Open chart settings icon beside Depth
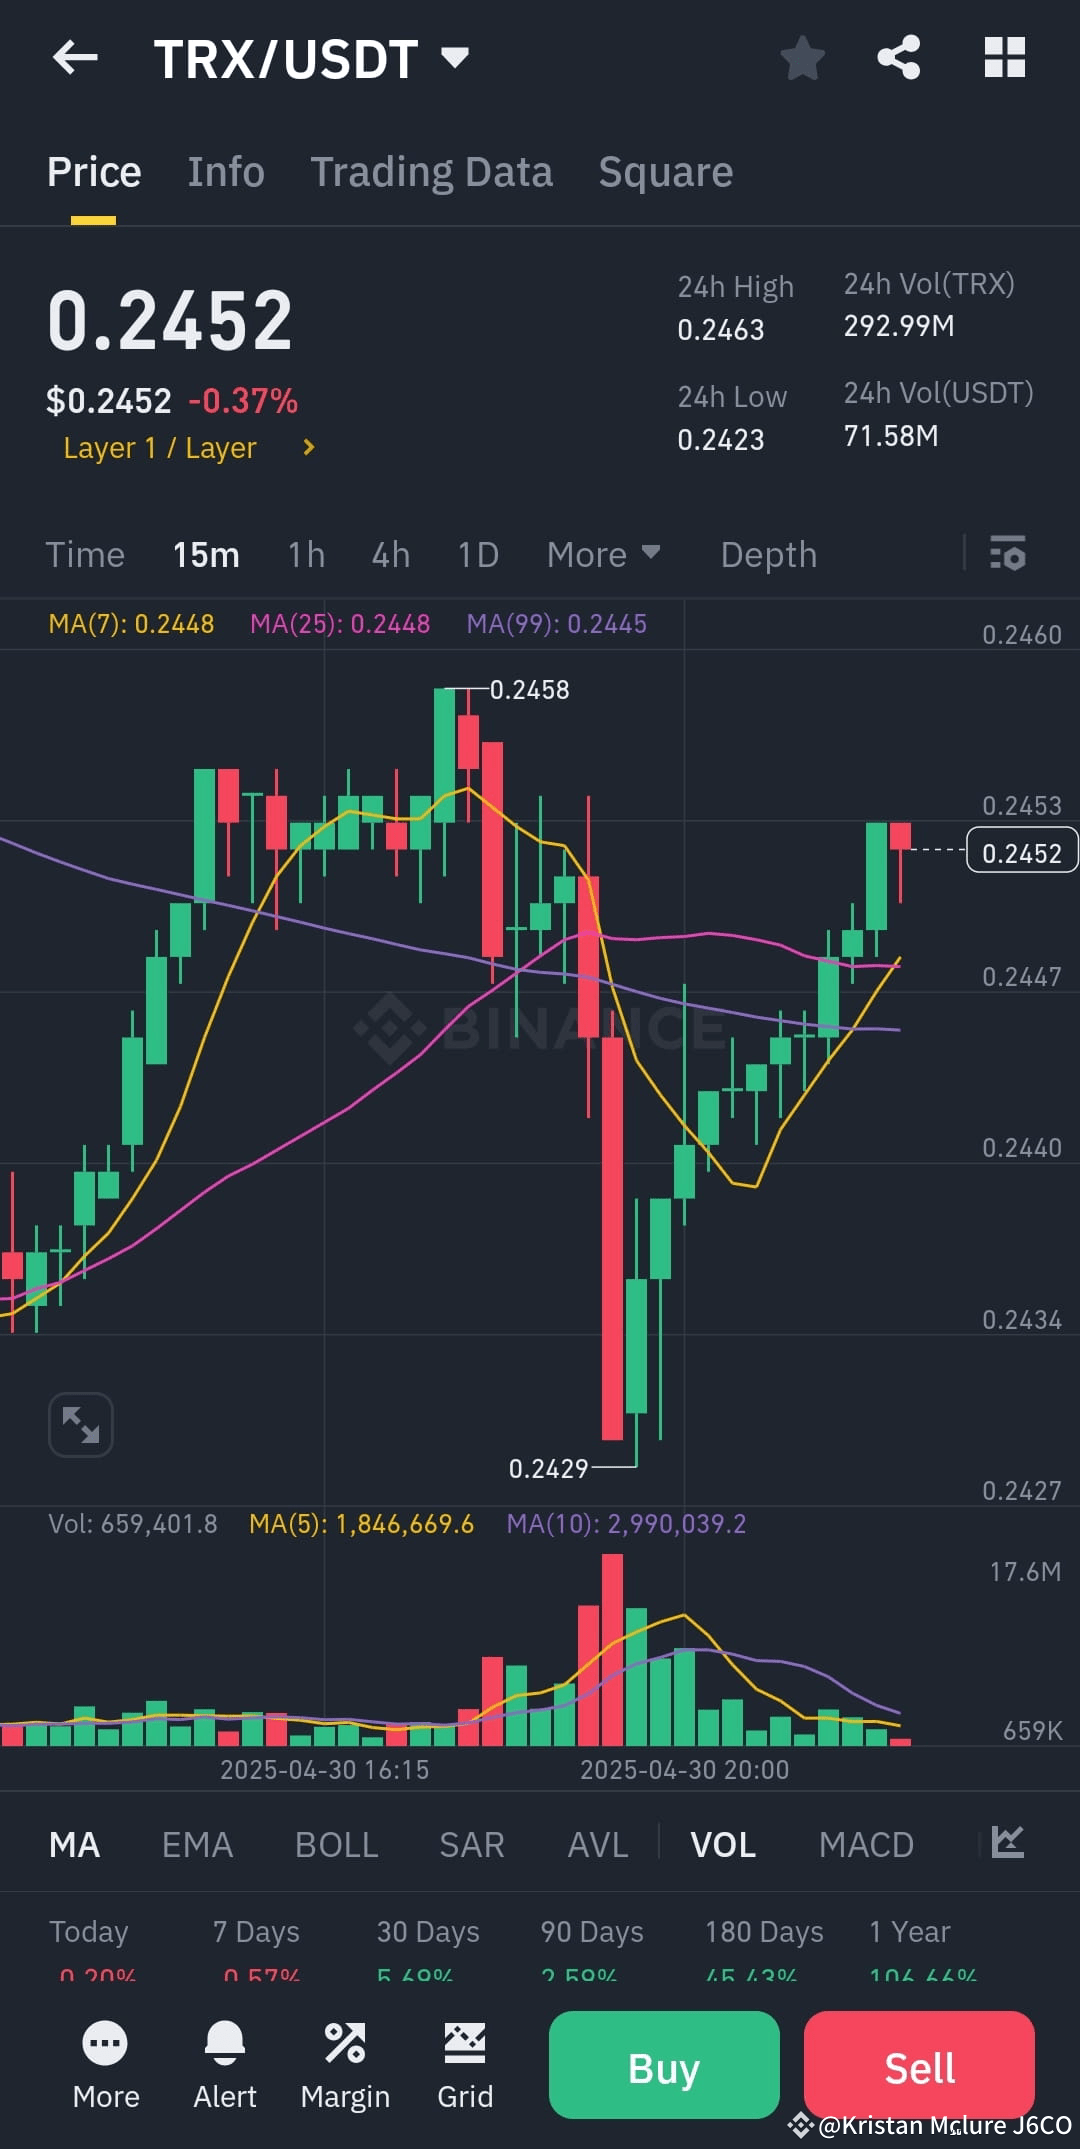Image resolution: width=1080 pixels, height=2149 pixels. point(1008,554)
